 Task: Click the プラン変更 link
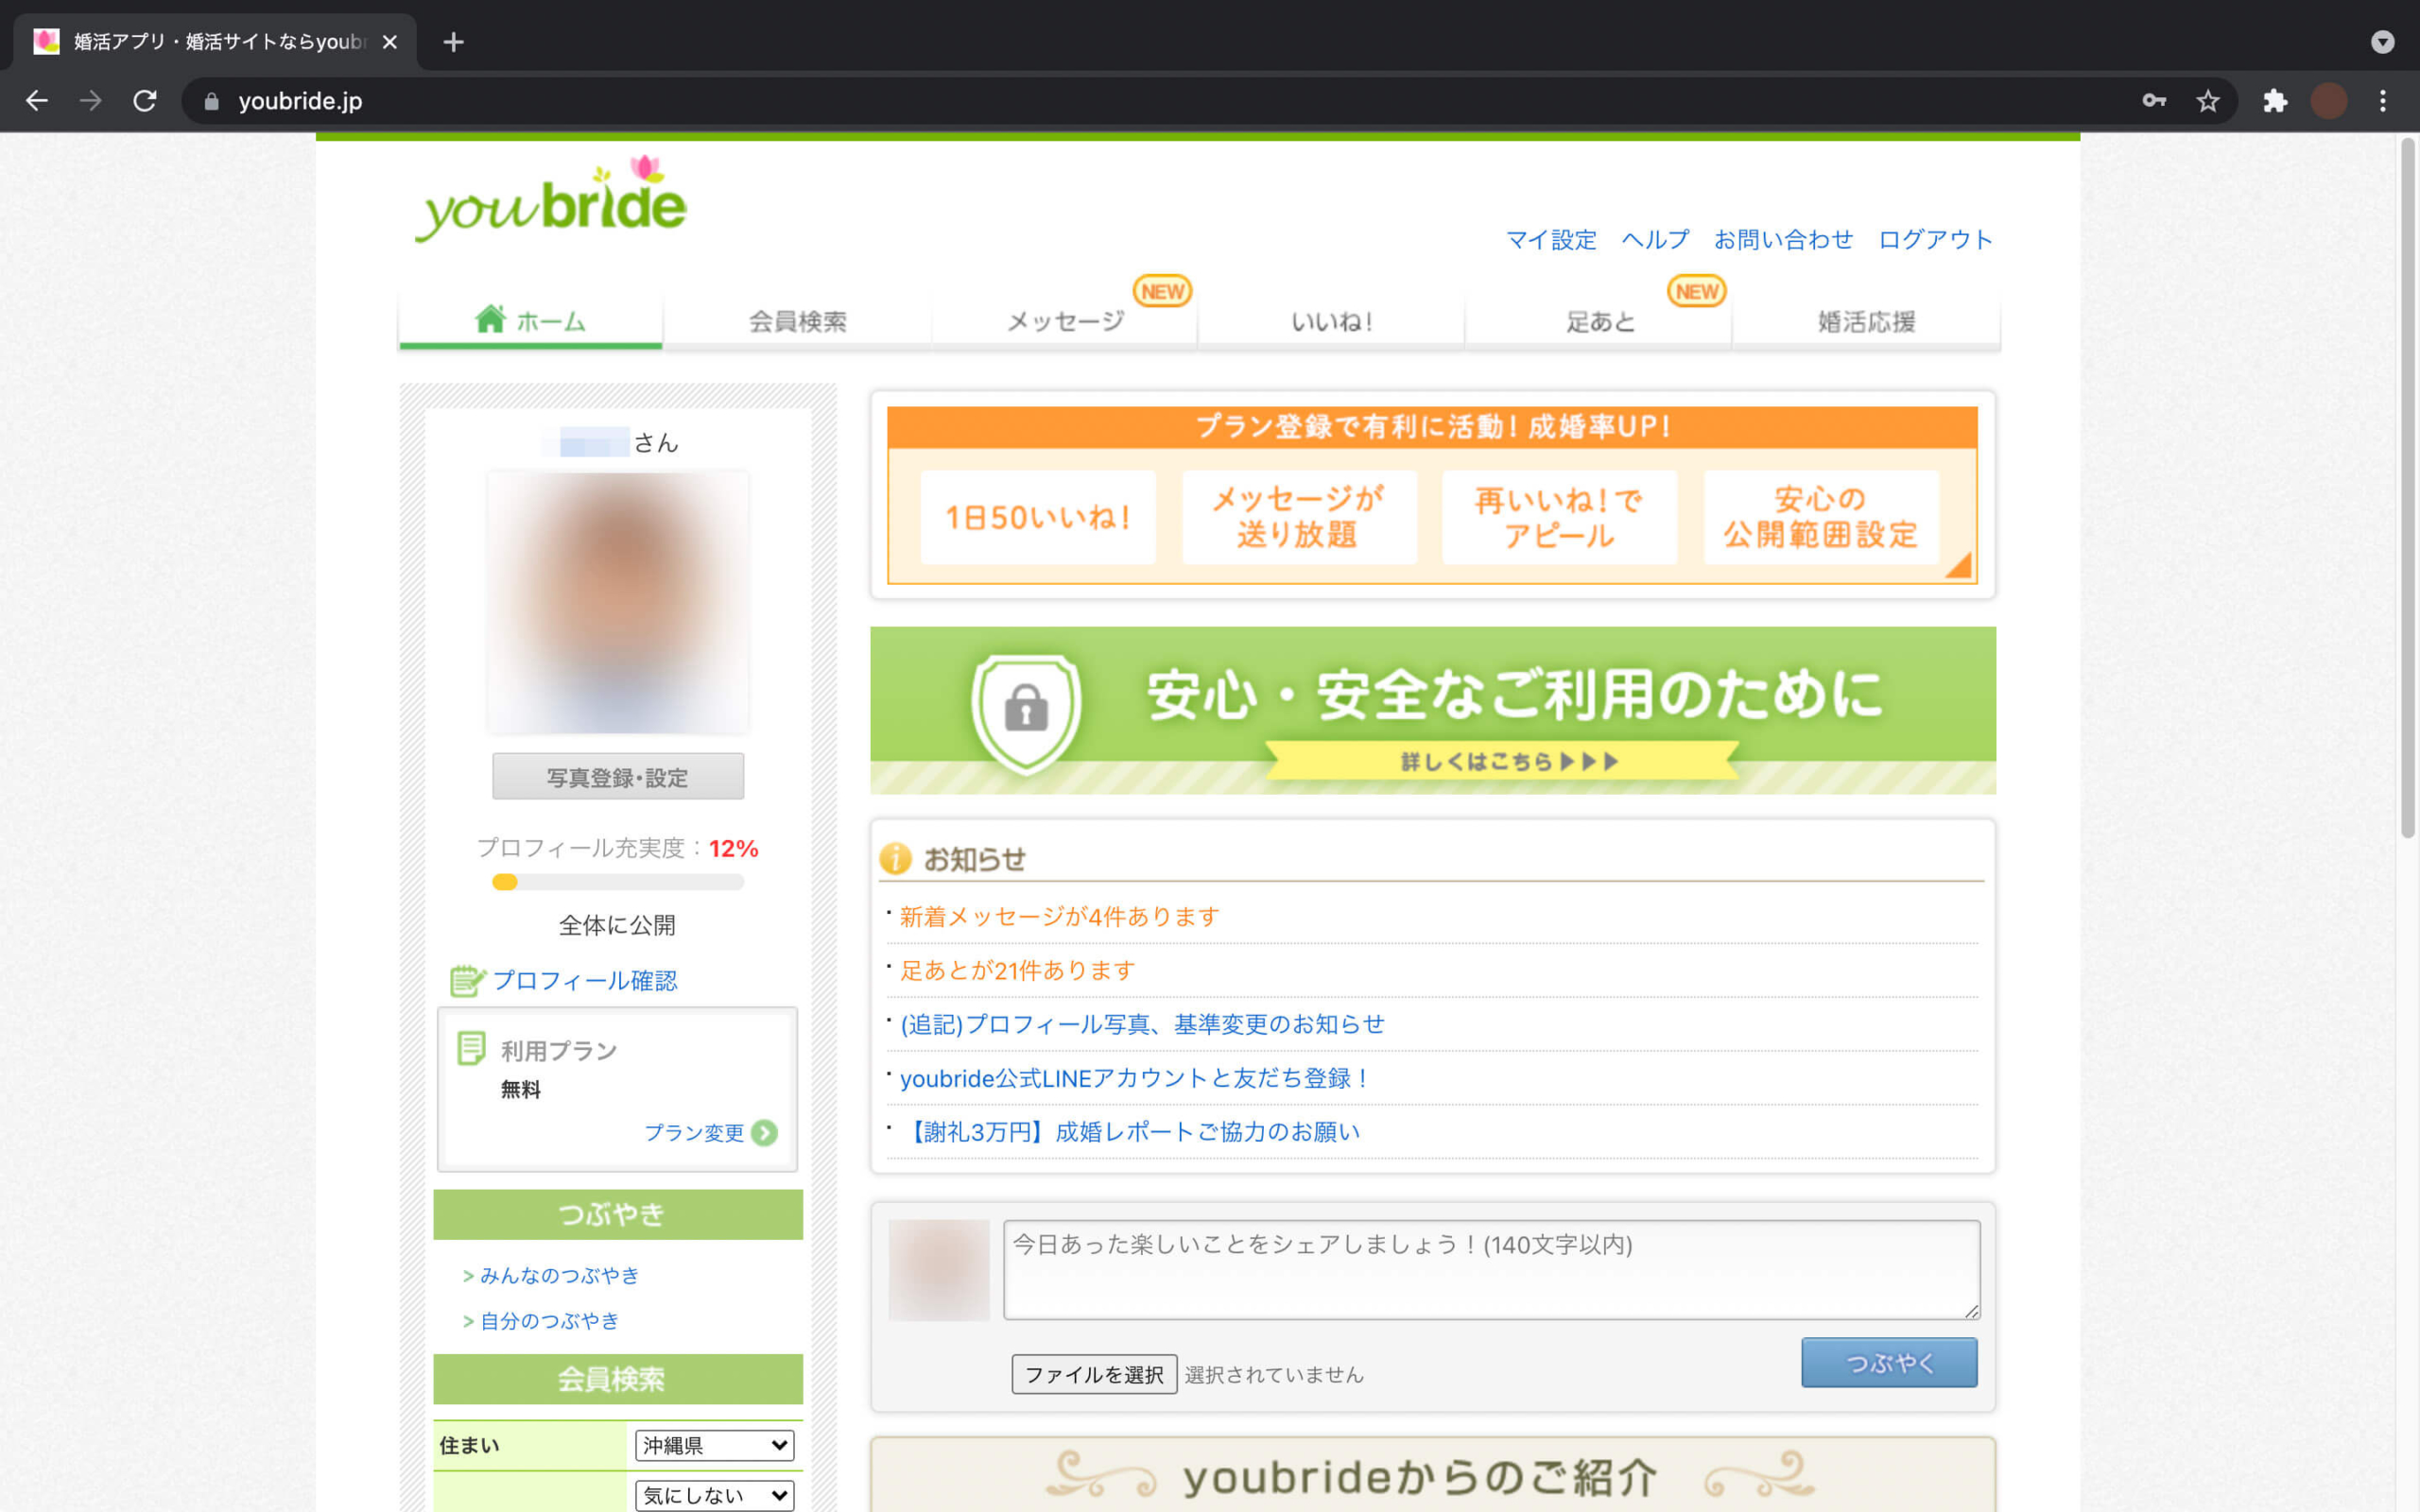point(694,1133)
